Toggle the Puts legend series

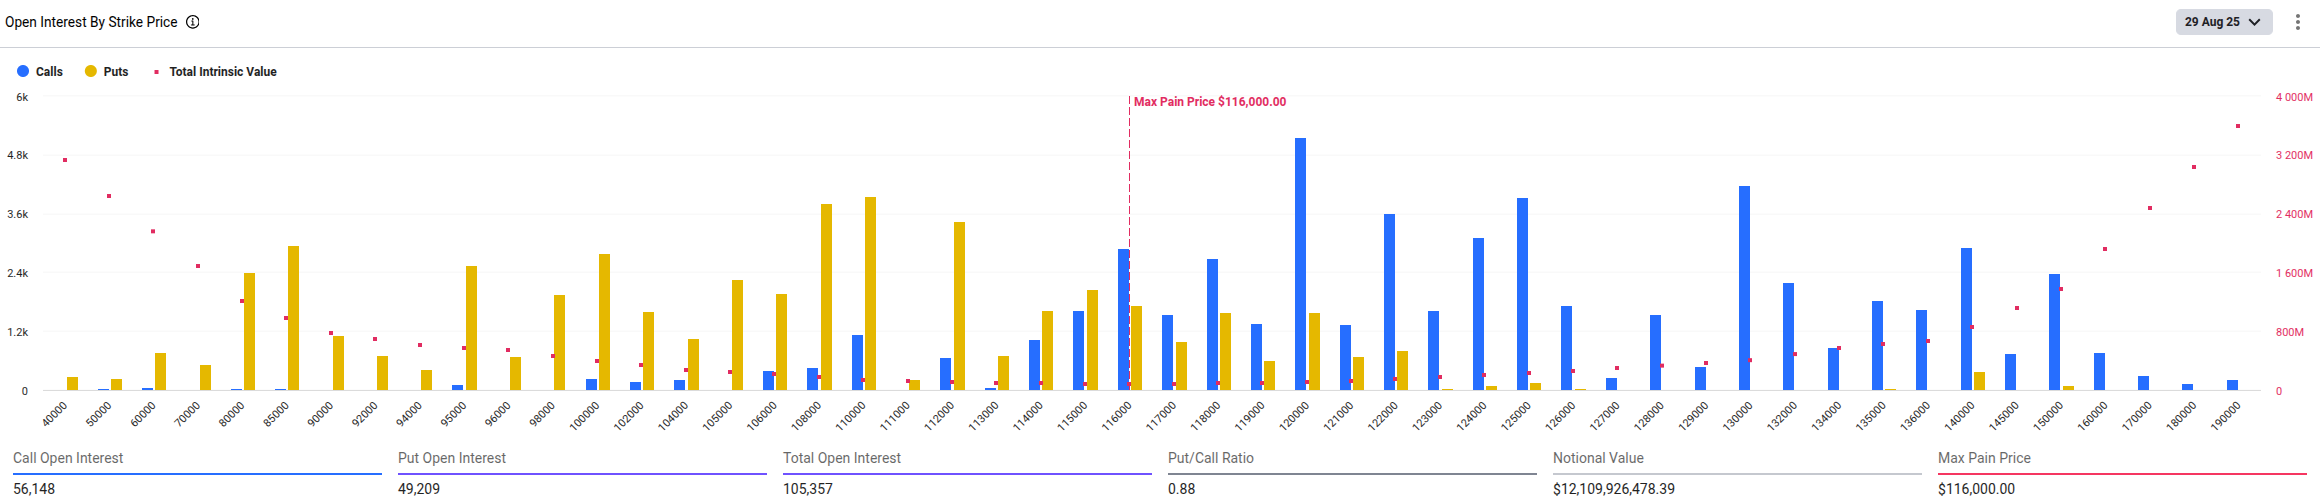tap(107, 72)
